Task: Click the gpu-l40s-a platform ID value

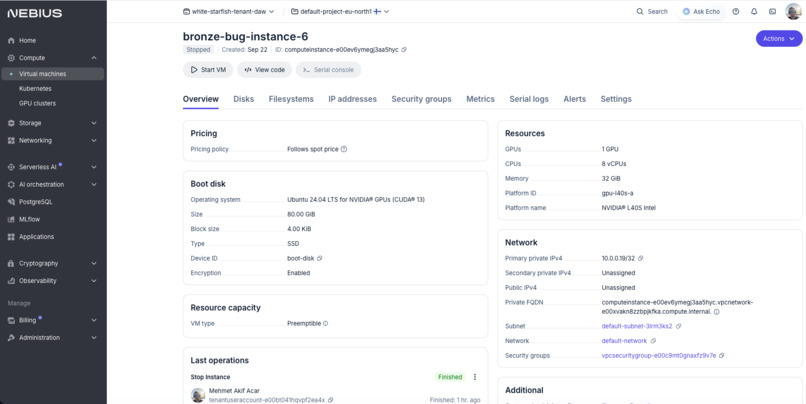Action: pyautogui.click(x=617, y=193)
